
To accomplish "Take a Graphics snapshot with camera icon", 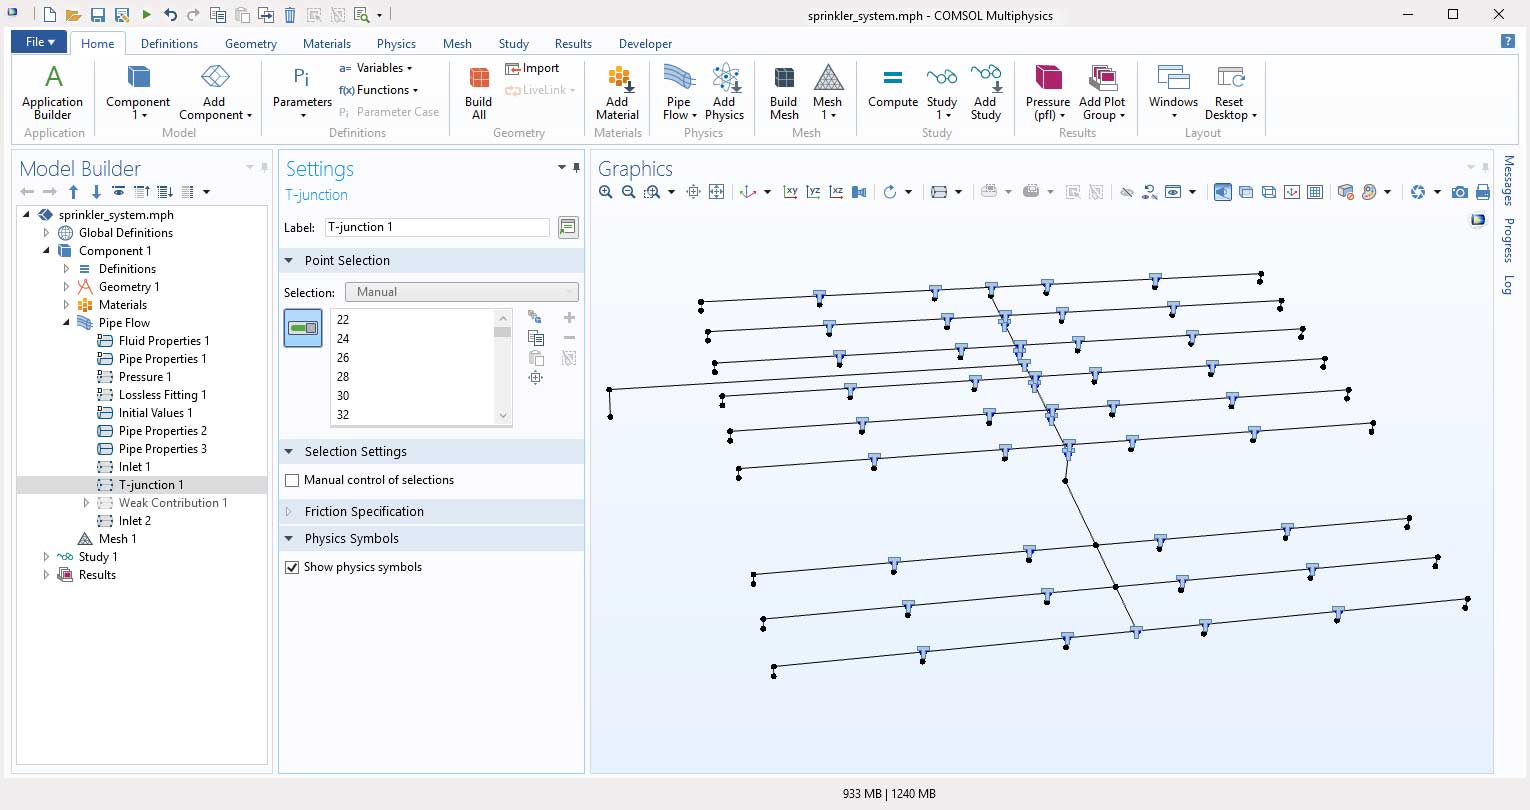I will pos(1460,192).
